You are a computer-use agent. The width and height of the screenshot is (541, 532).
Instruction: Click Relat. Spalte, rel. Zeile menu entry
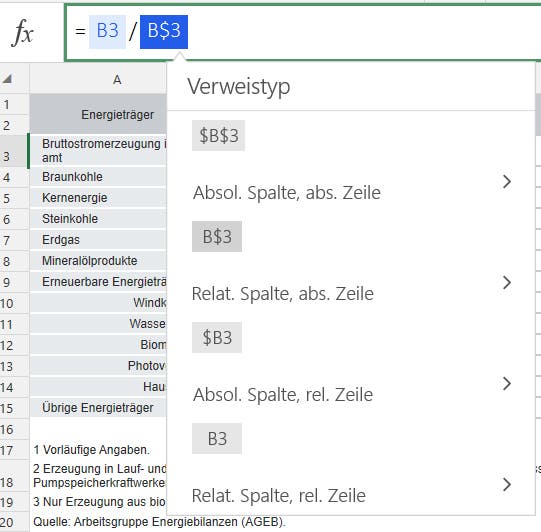(279, 496)
